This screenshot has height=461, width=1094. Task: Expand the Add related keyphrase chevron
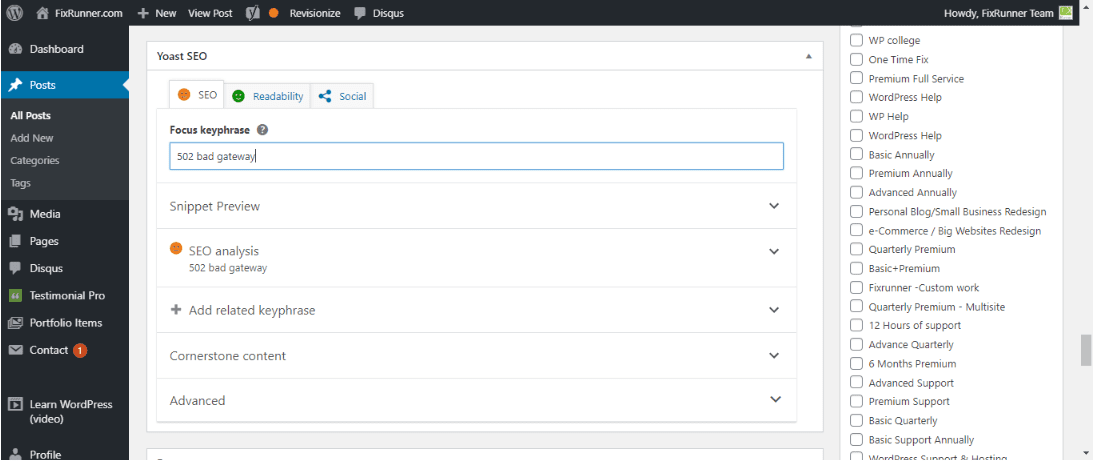pyautogui.click(x=774, y=310)
